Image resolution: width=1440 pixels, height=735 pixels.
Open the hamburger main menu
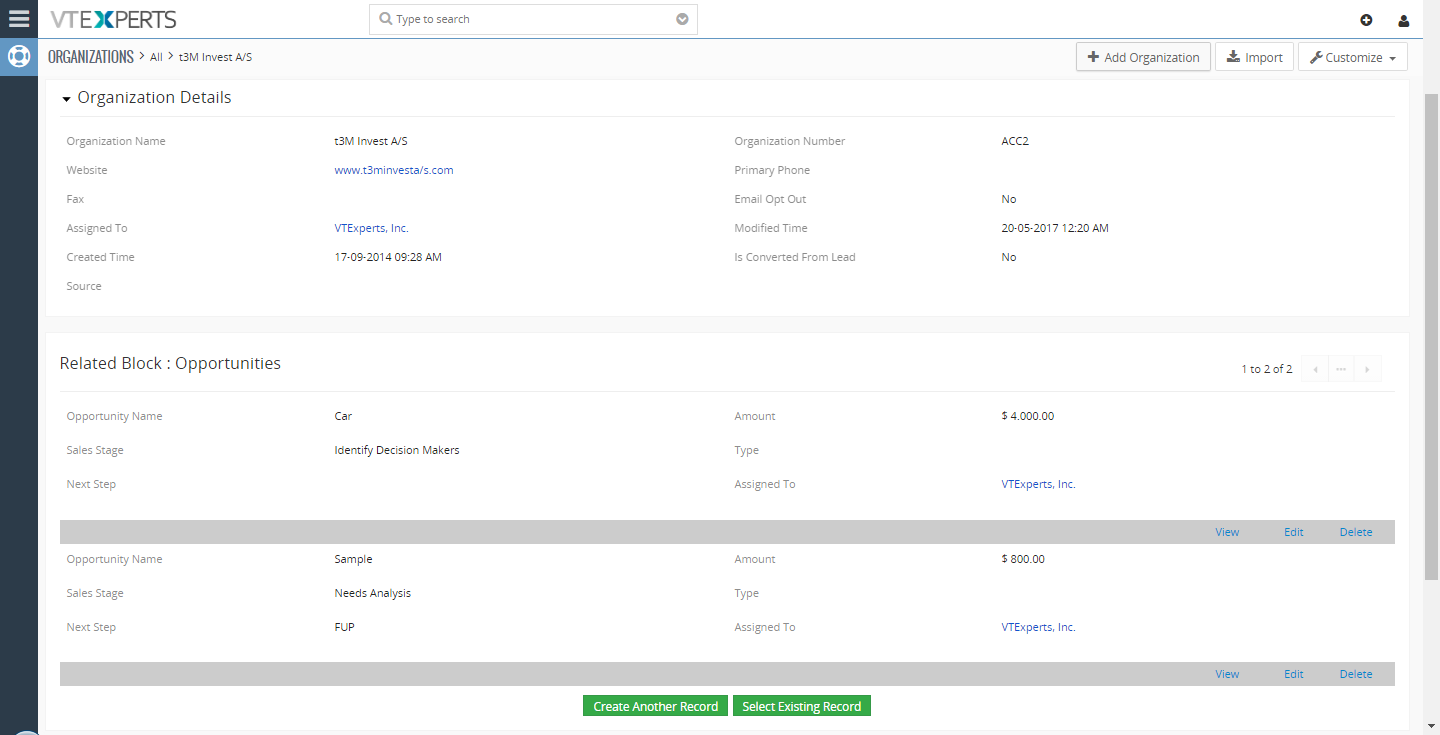point(19,19)
